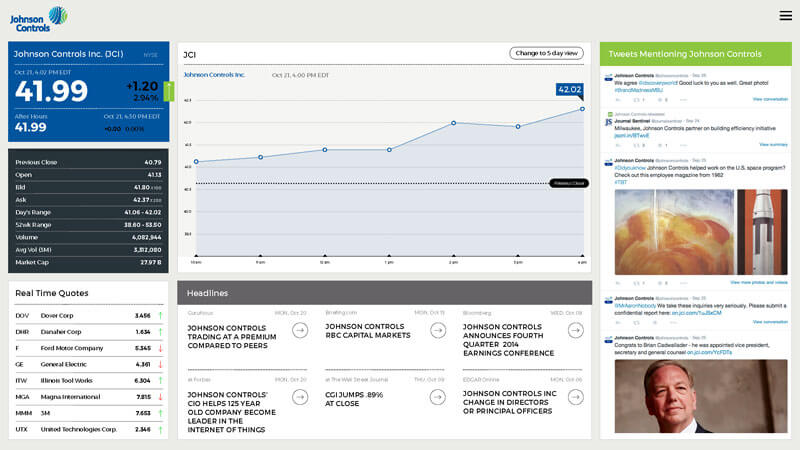Image resolution: width=800 pixels, height=450 pixels.
Task: Click the down arrow for General Electric
Action: tap(160, 365)
